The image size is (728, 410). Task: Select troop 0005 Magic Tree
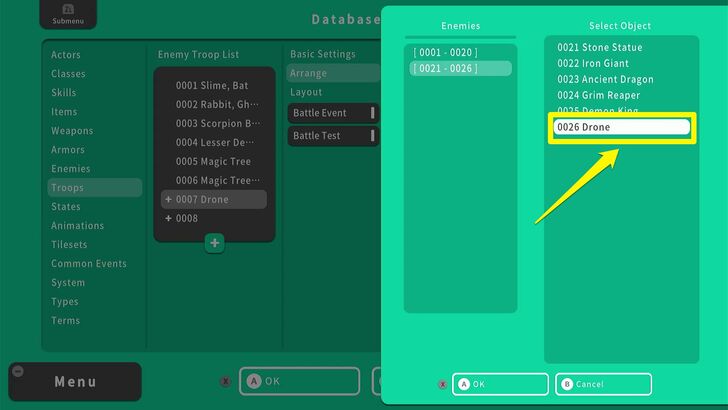click(x=214, y=162)
